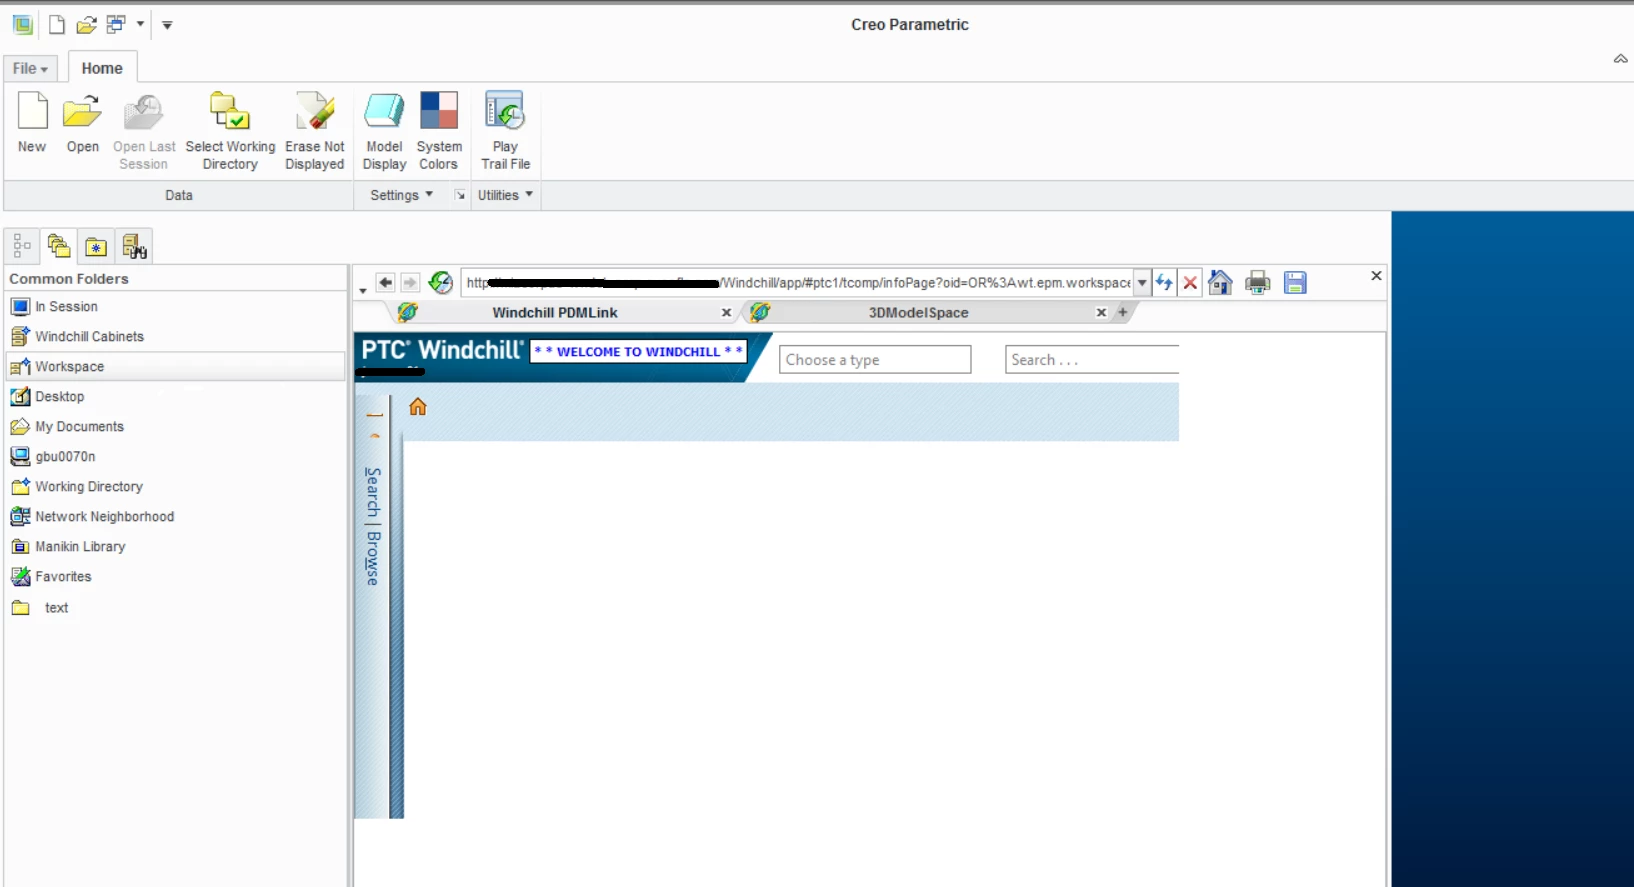Open Windchill Browse navigator side tab
This screenshot has height=887, width=1634.
373,558
